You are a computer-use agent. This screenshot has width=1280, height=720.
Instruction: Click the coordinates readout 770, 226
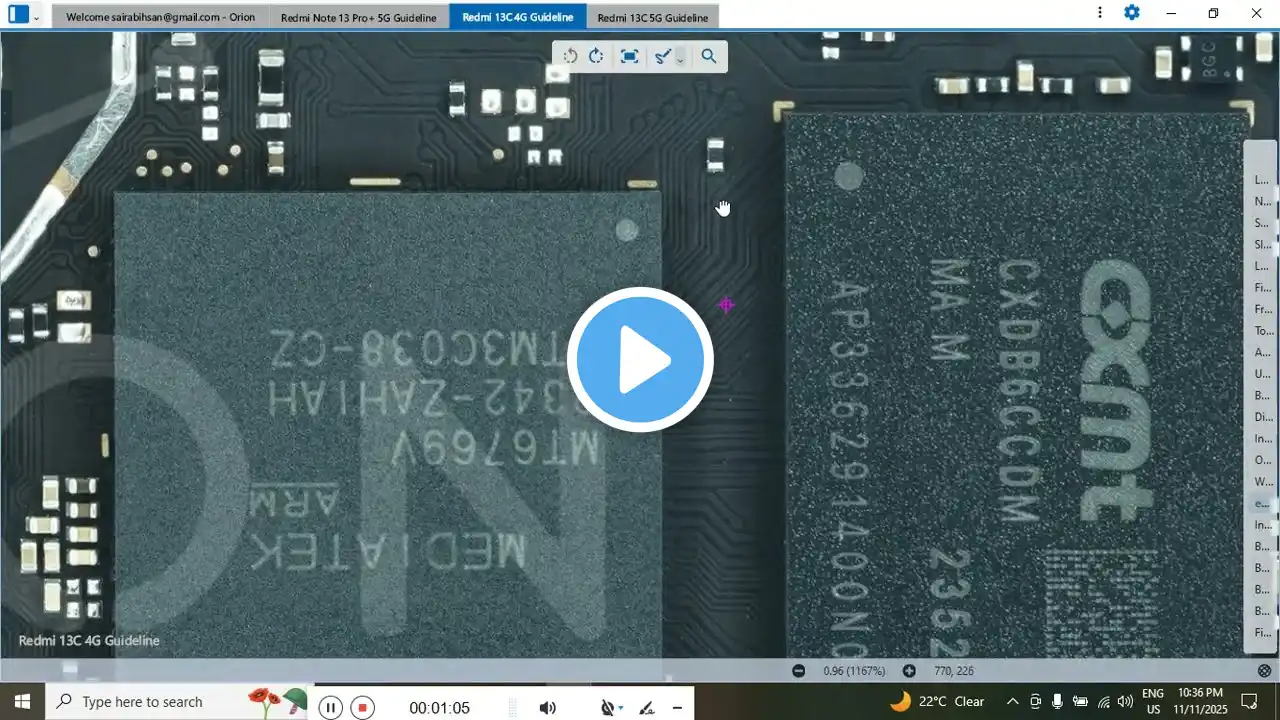(x=953, y=671)
